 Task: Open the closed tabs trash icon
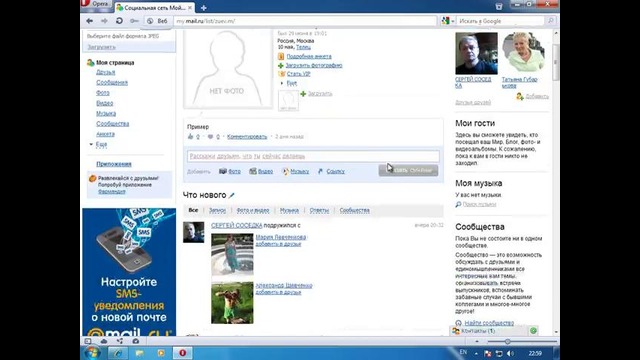pos(499,6)
